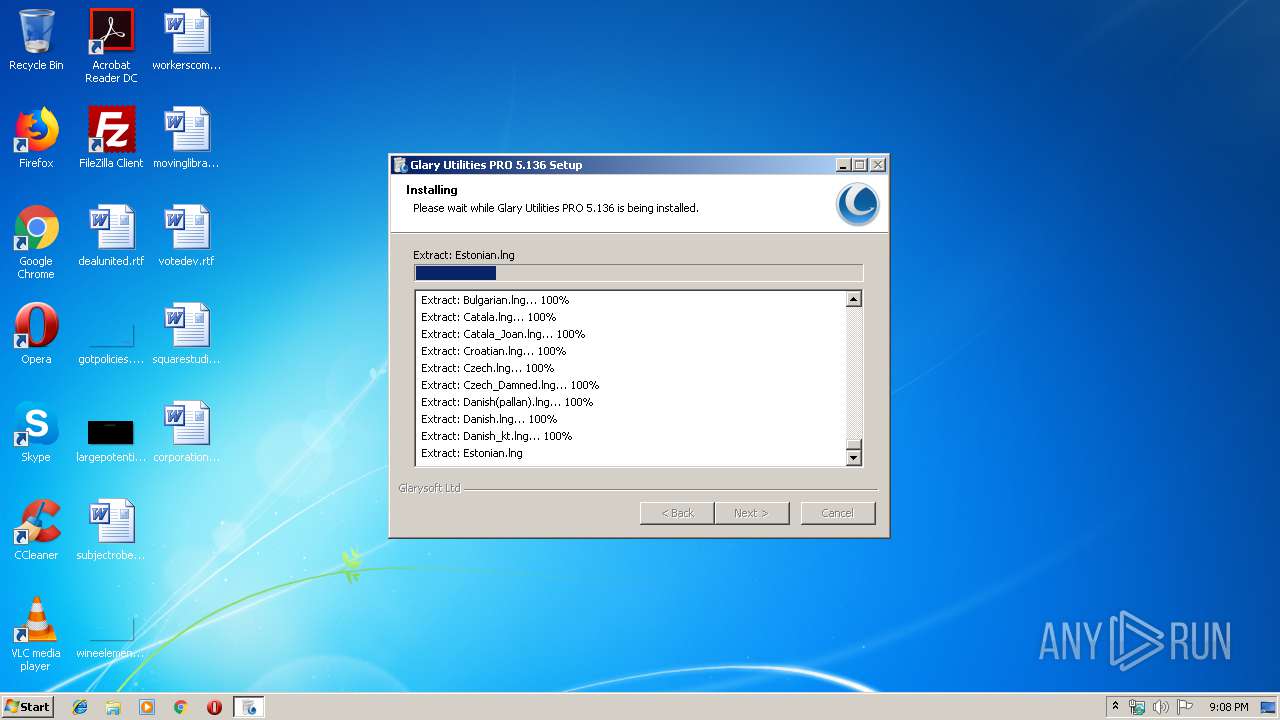Open the Google Chrome desktop shortcut
This screenshot has width=1280, height=720.
(x=36, y=242)
